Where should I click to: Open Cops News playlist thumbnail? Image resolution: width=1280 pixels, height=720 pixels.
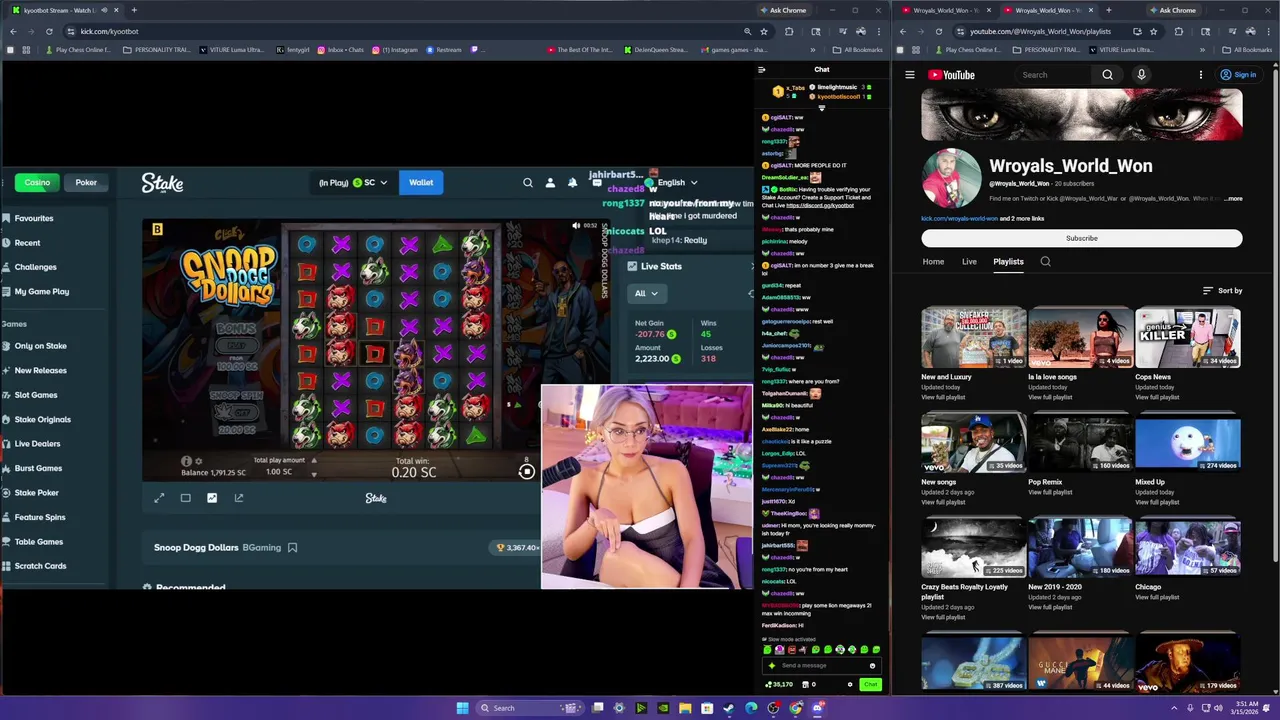pos(1188,338)
